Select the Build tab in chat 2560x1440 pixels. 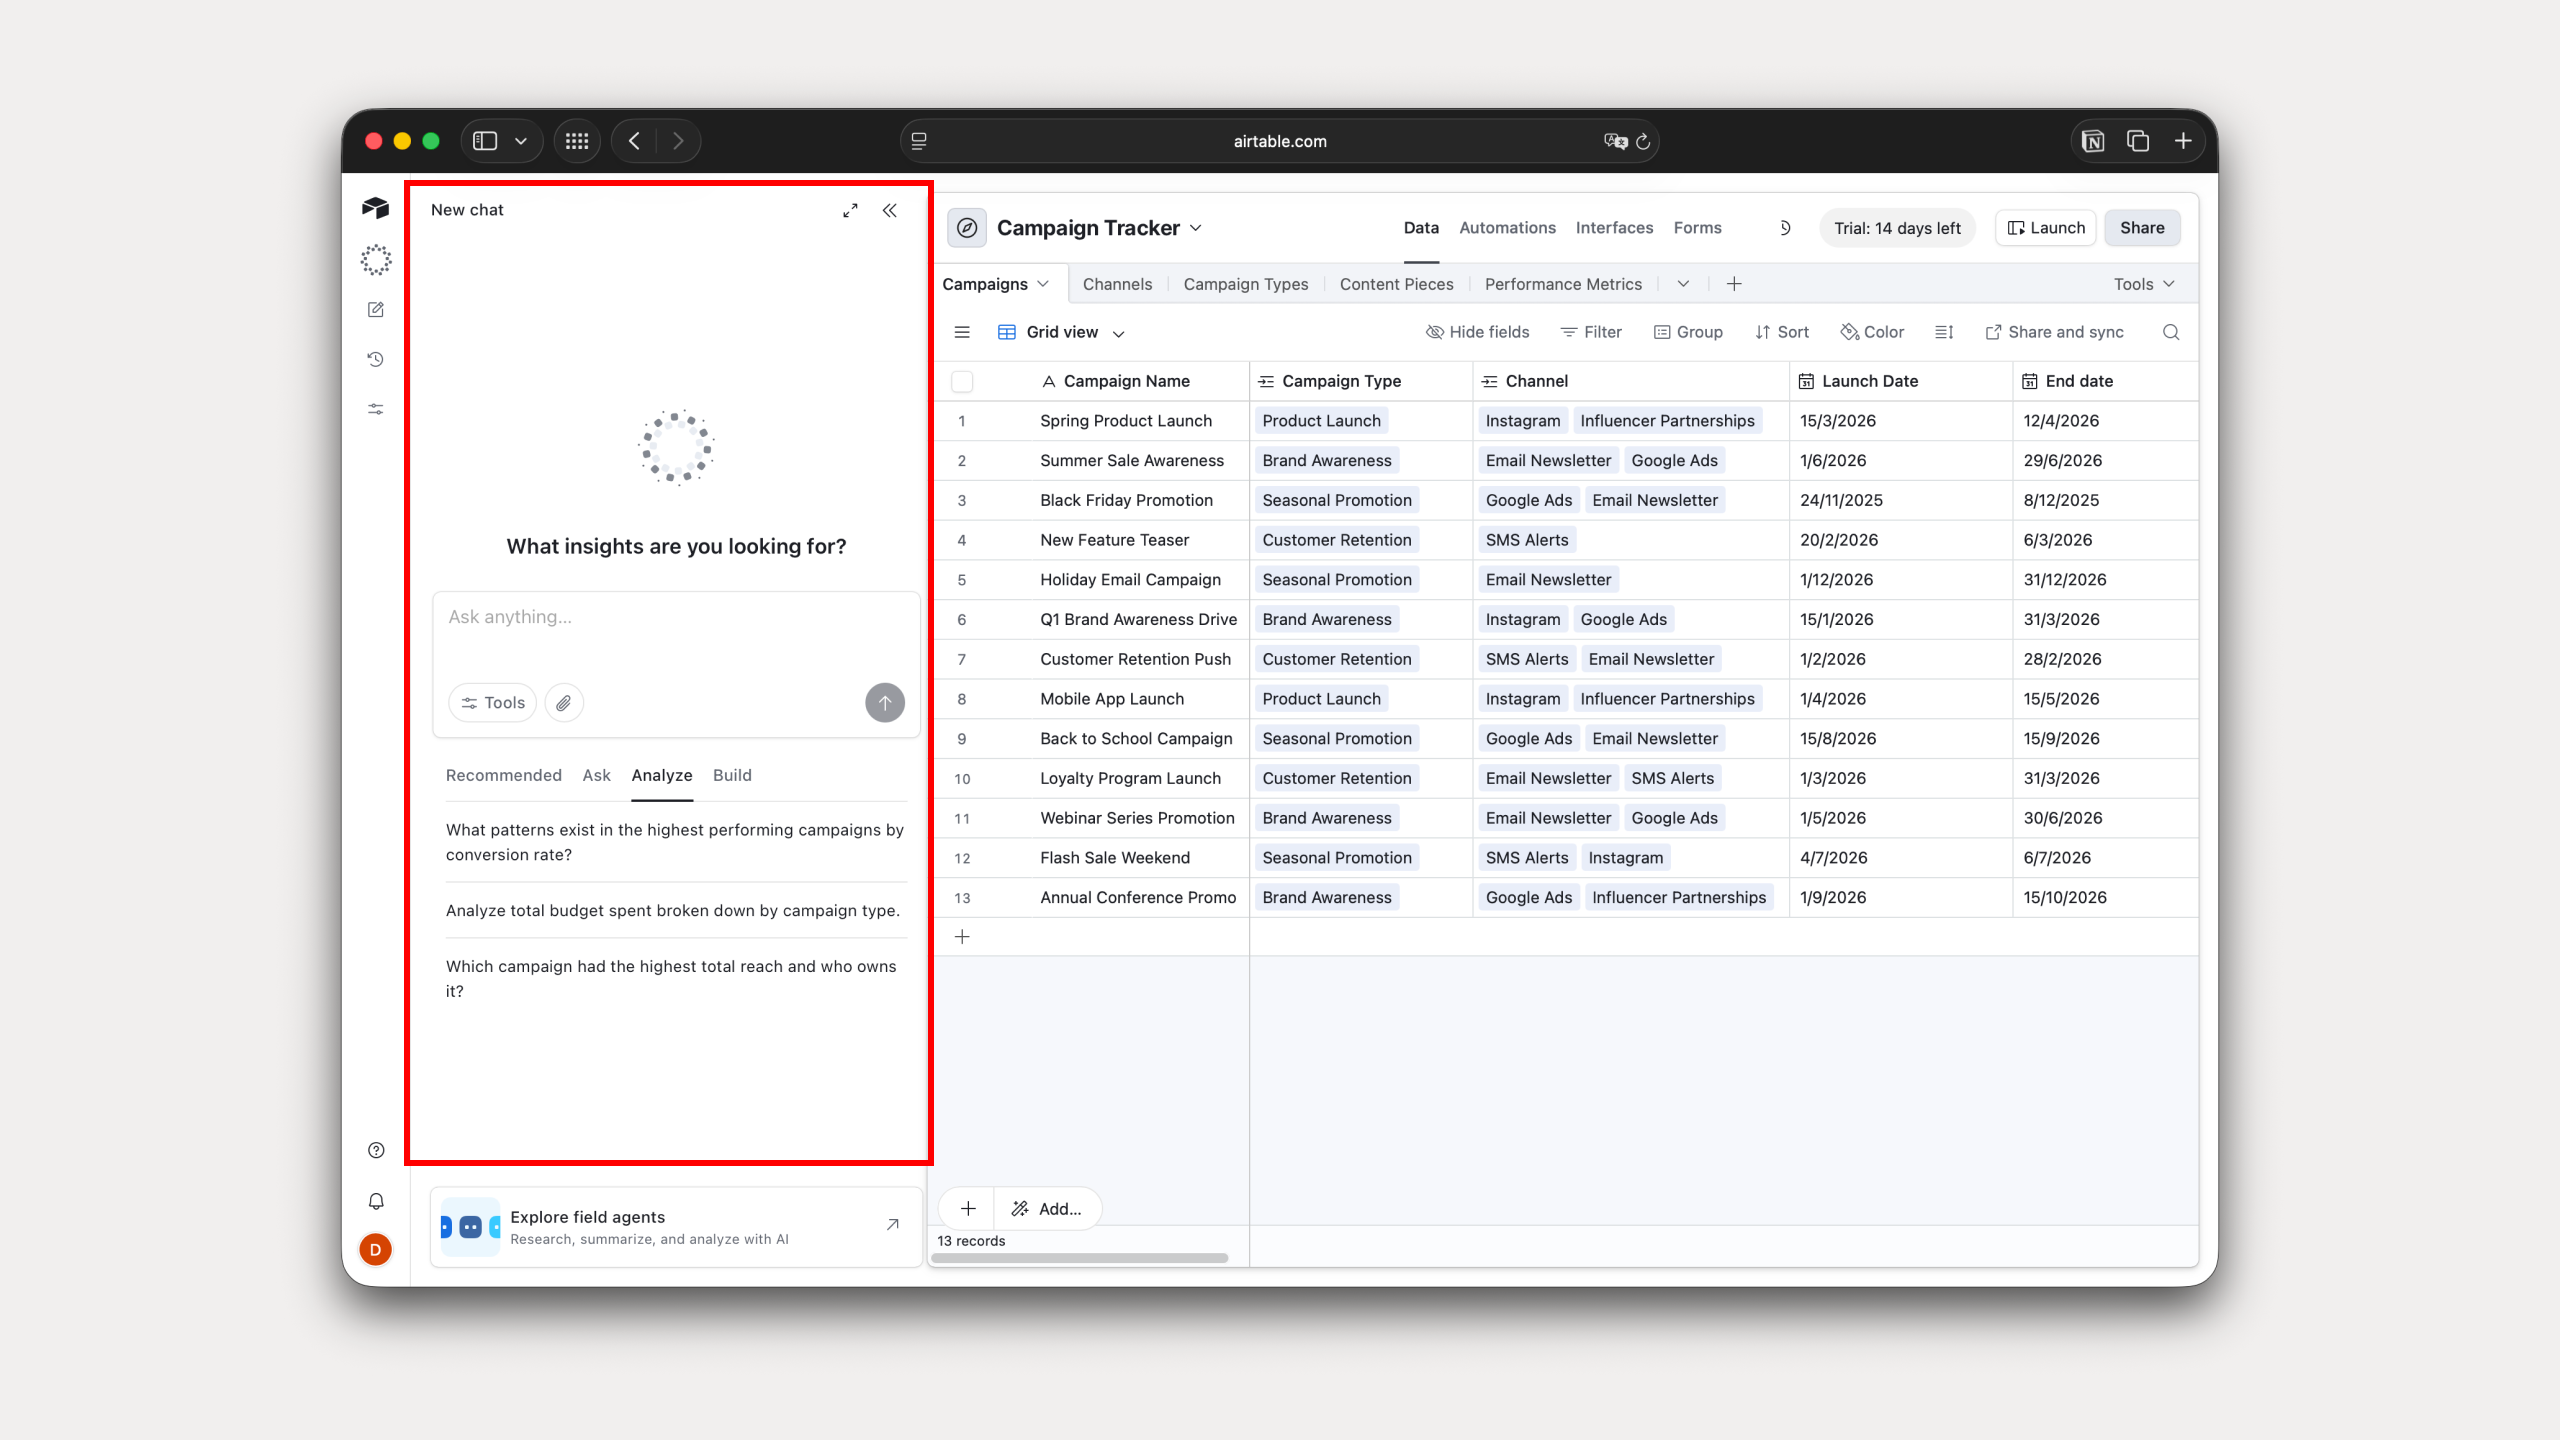tap(732, 775)
